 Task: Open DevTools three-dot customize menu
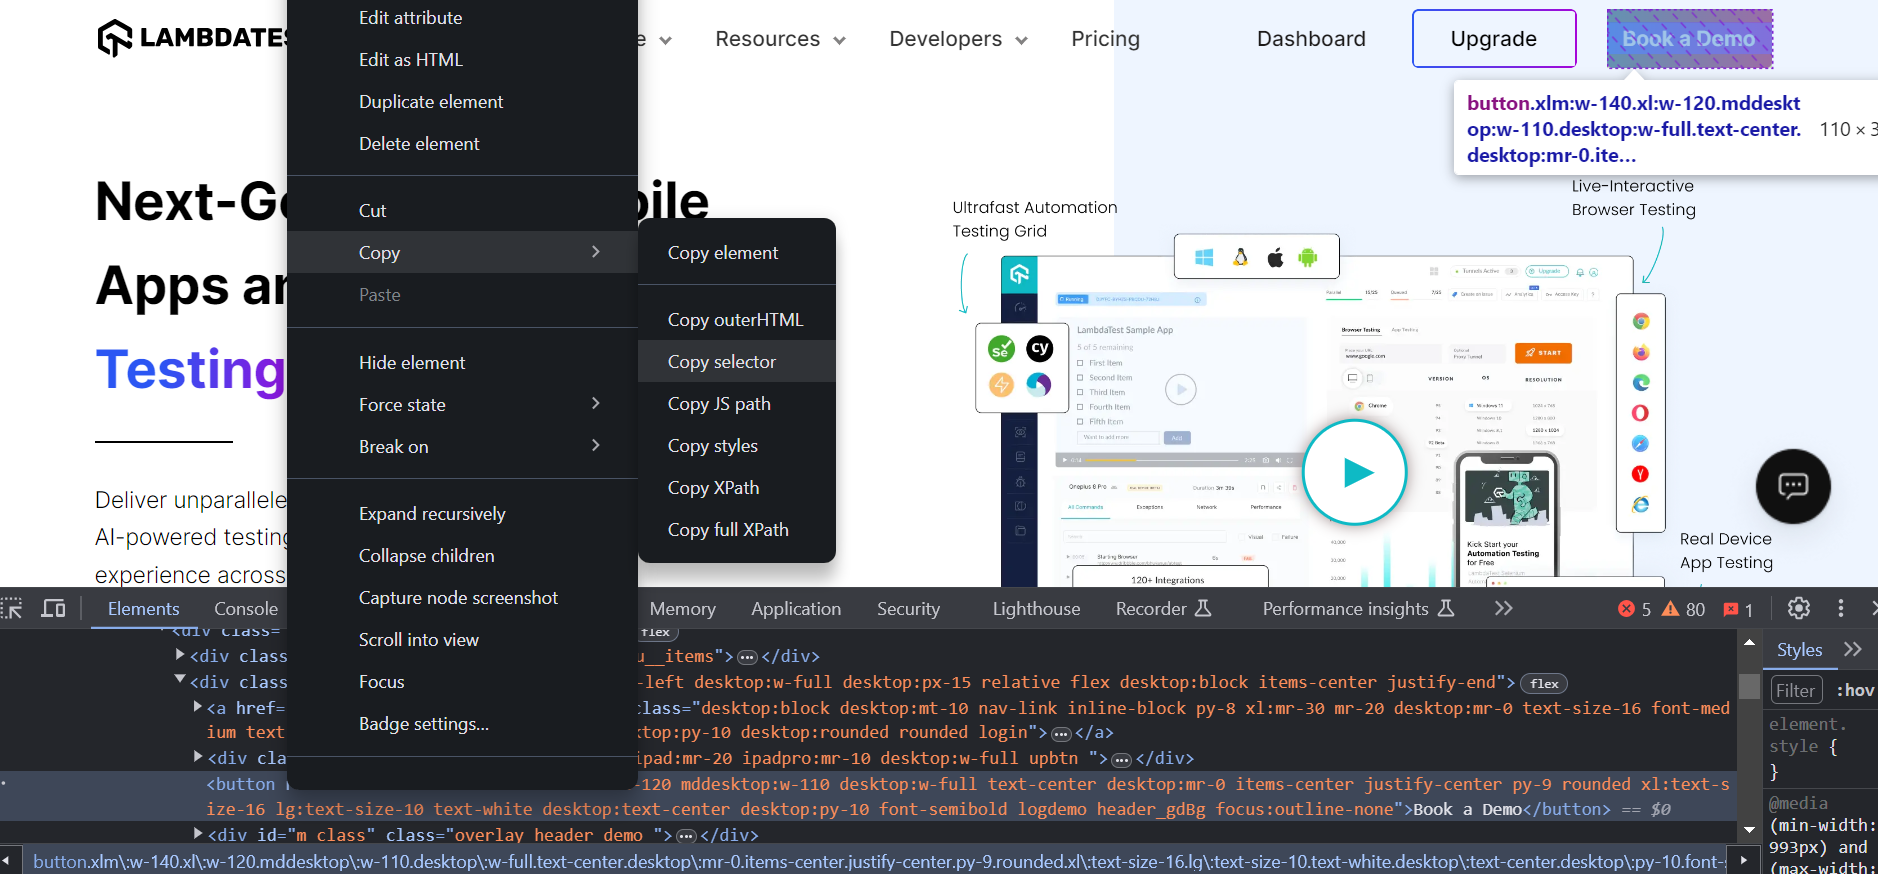[1840, 608]
